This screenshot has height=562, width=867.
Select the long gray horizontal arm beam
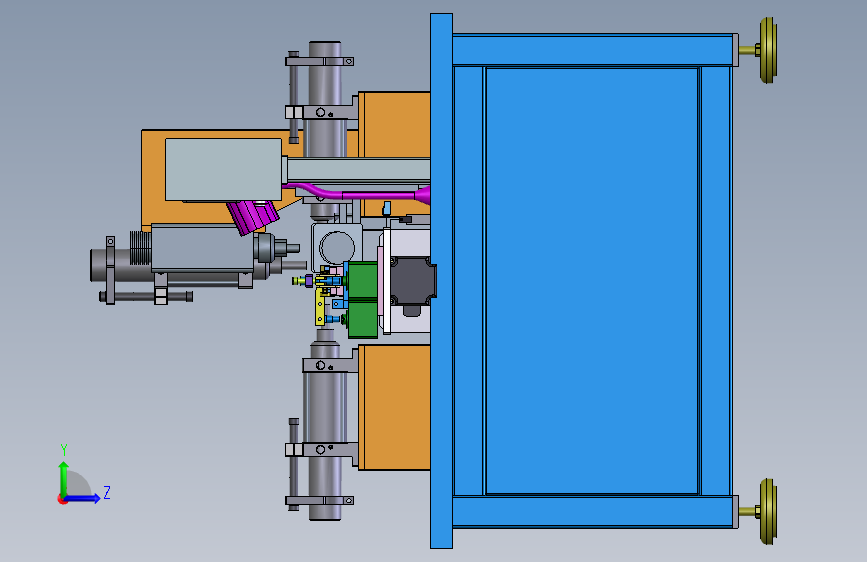click(358, 170)
